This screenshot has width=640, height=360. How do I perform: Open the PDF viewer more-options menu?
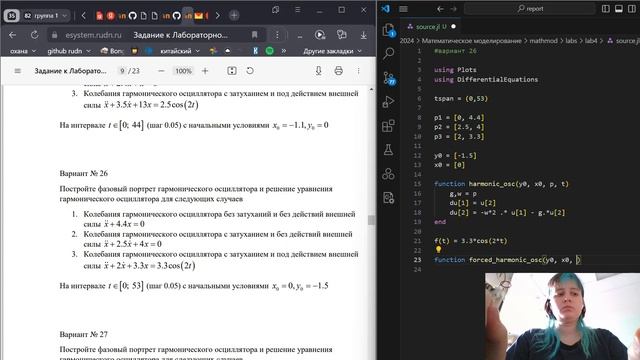(x=358, y=71)
